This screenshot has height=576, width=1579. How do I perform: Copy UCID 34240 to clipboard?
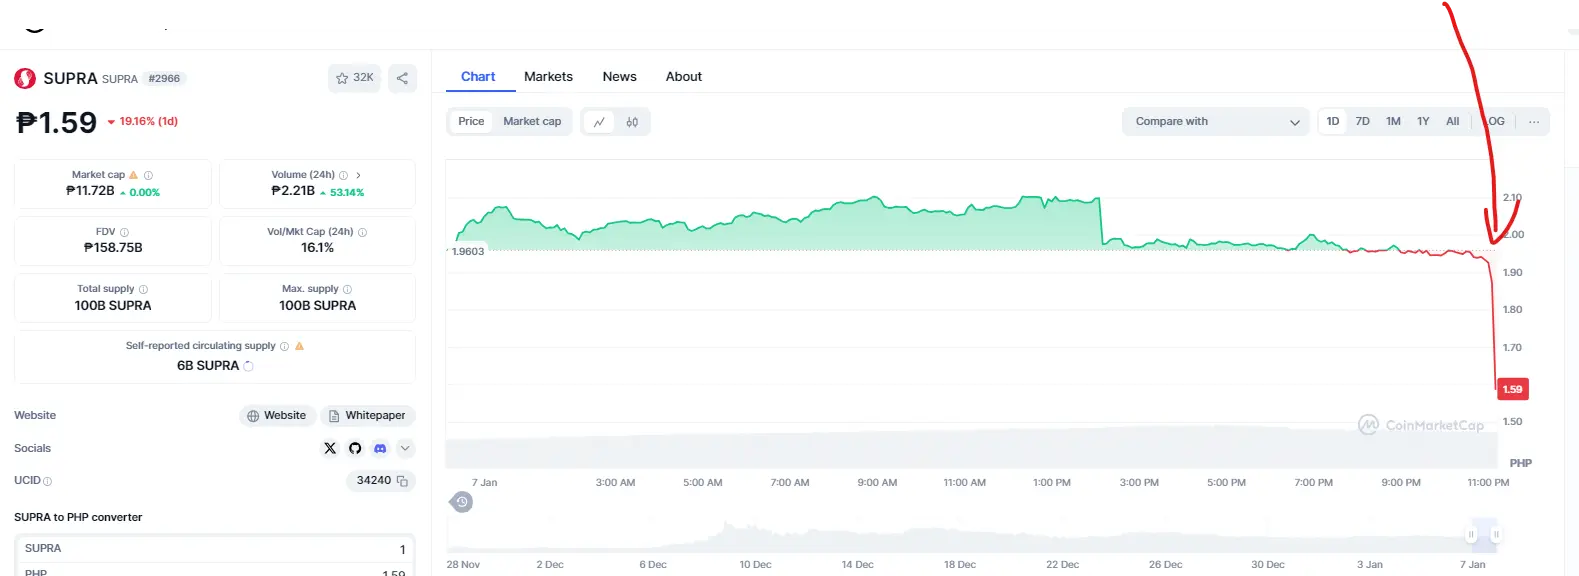click(402, 481)
